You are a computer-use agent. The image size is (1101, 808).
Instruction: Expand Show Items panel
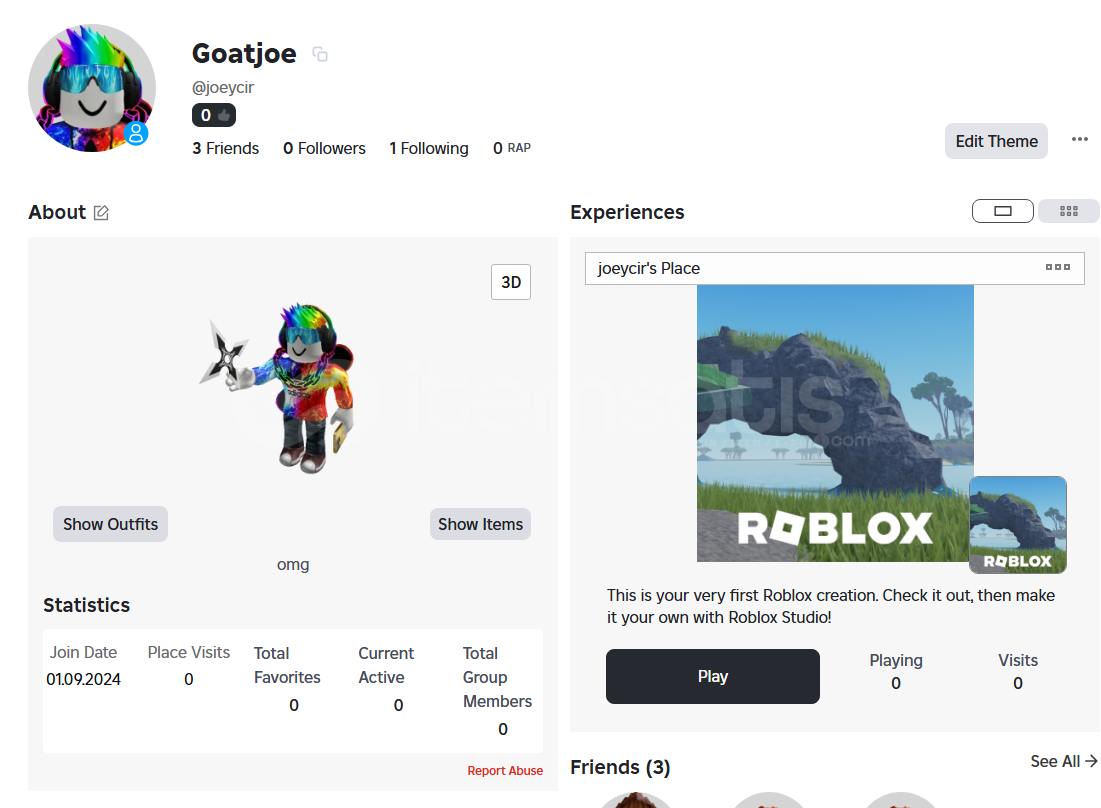click(480, 524)
